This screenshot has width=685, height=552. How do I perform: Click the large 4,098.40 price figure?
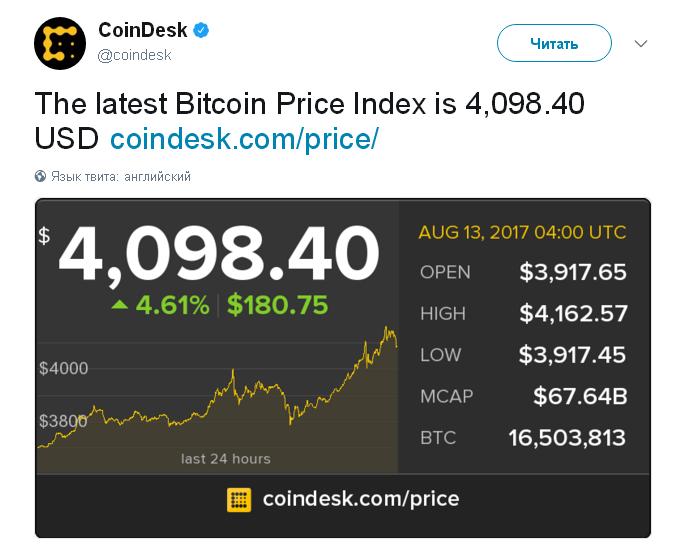[219, 252]
